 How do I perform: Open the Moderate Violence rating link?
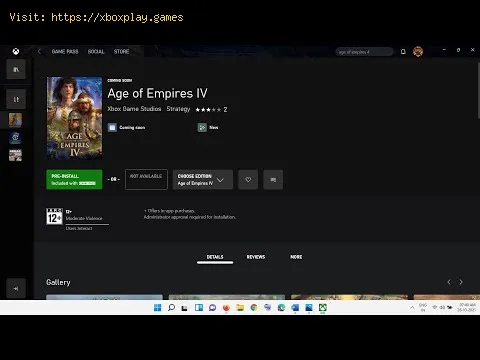84,218
